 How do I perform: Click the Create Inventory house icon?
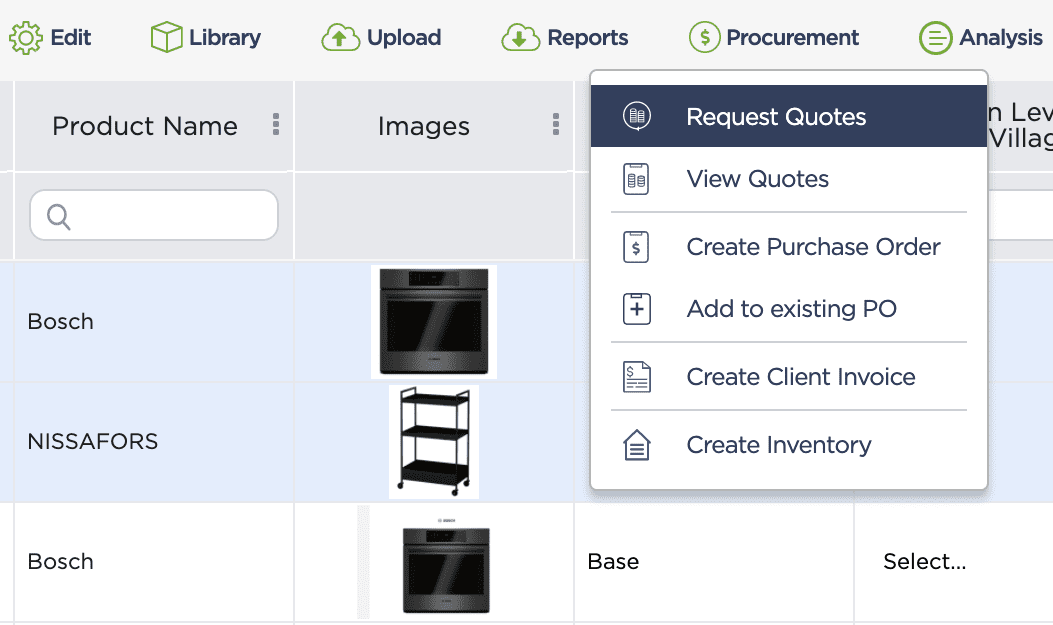[x=636, y=445]
